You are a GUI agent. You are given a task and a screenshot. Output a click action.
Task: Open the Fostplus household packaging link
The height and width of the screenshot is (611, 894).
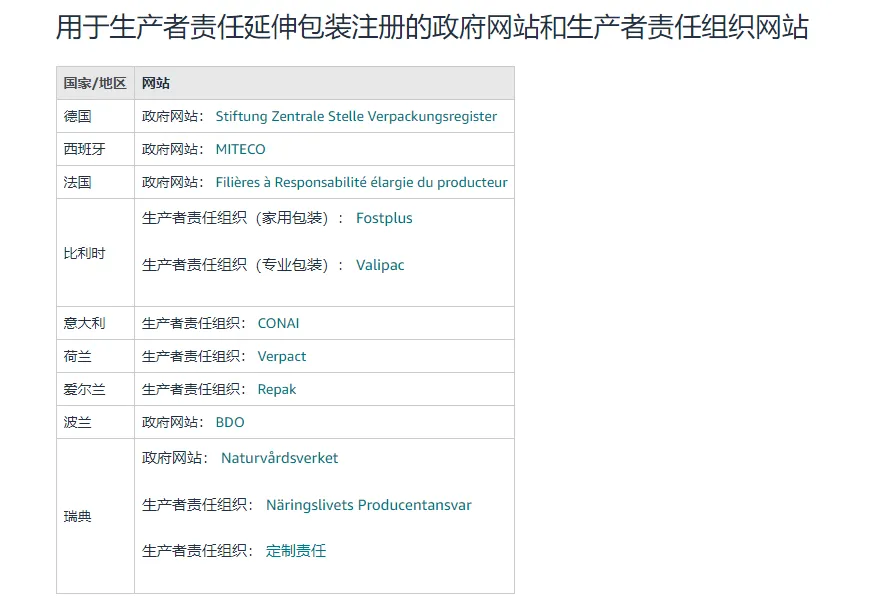pos(384,218)
